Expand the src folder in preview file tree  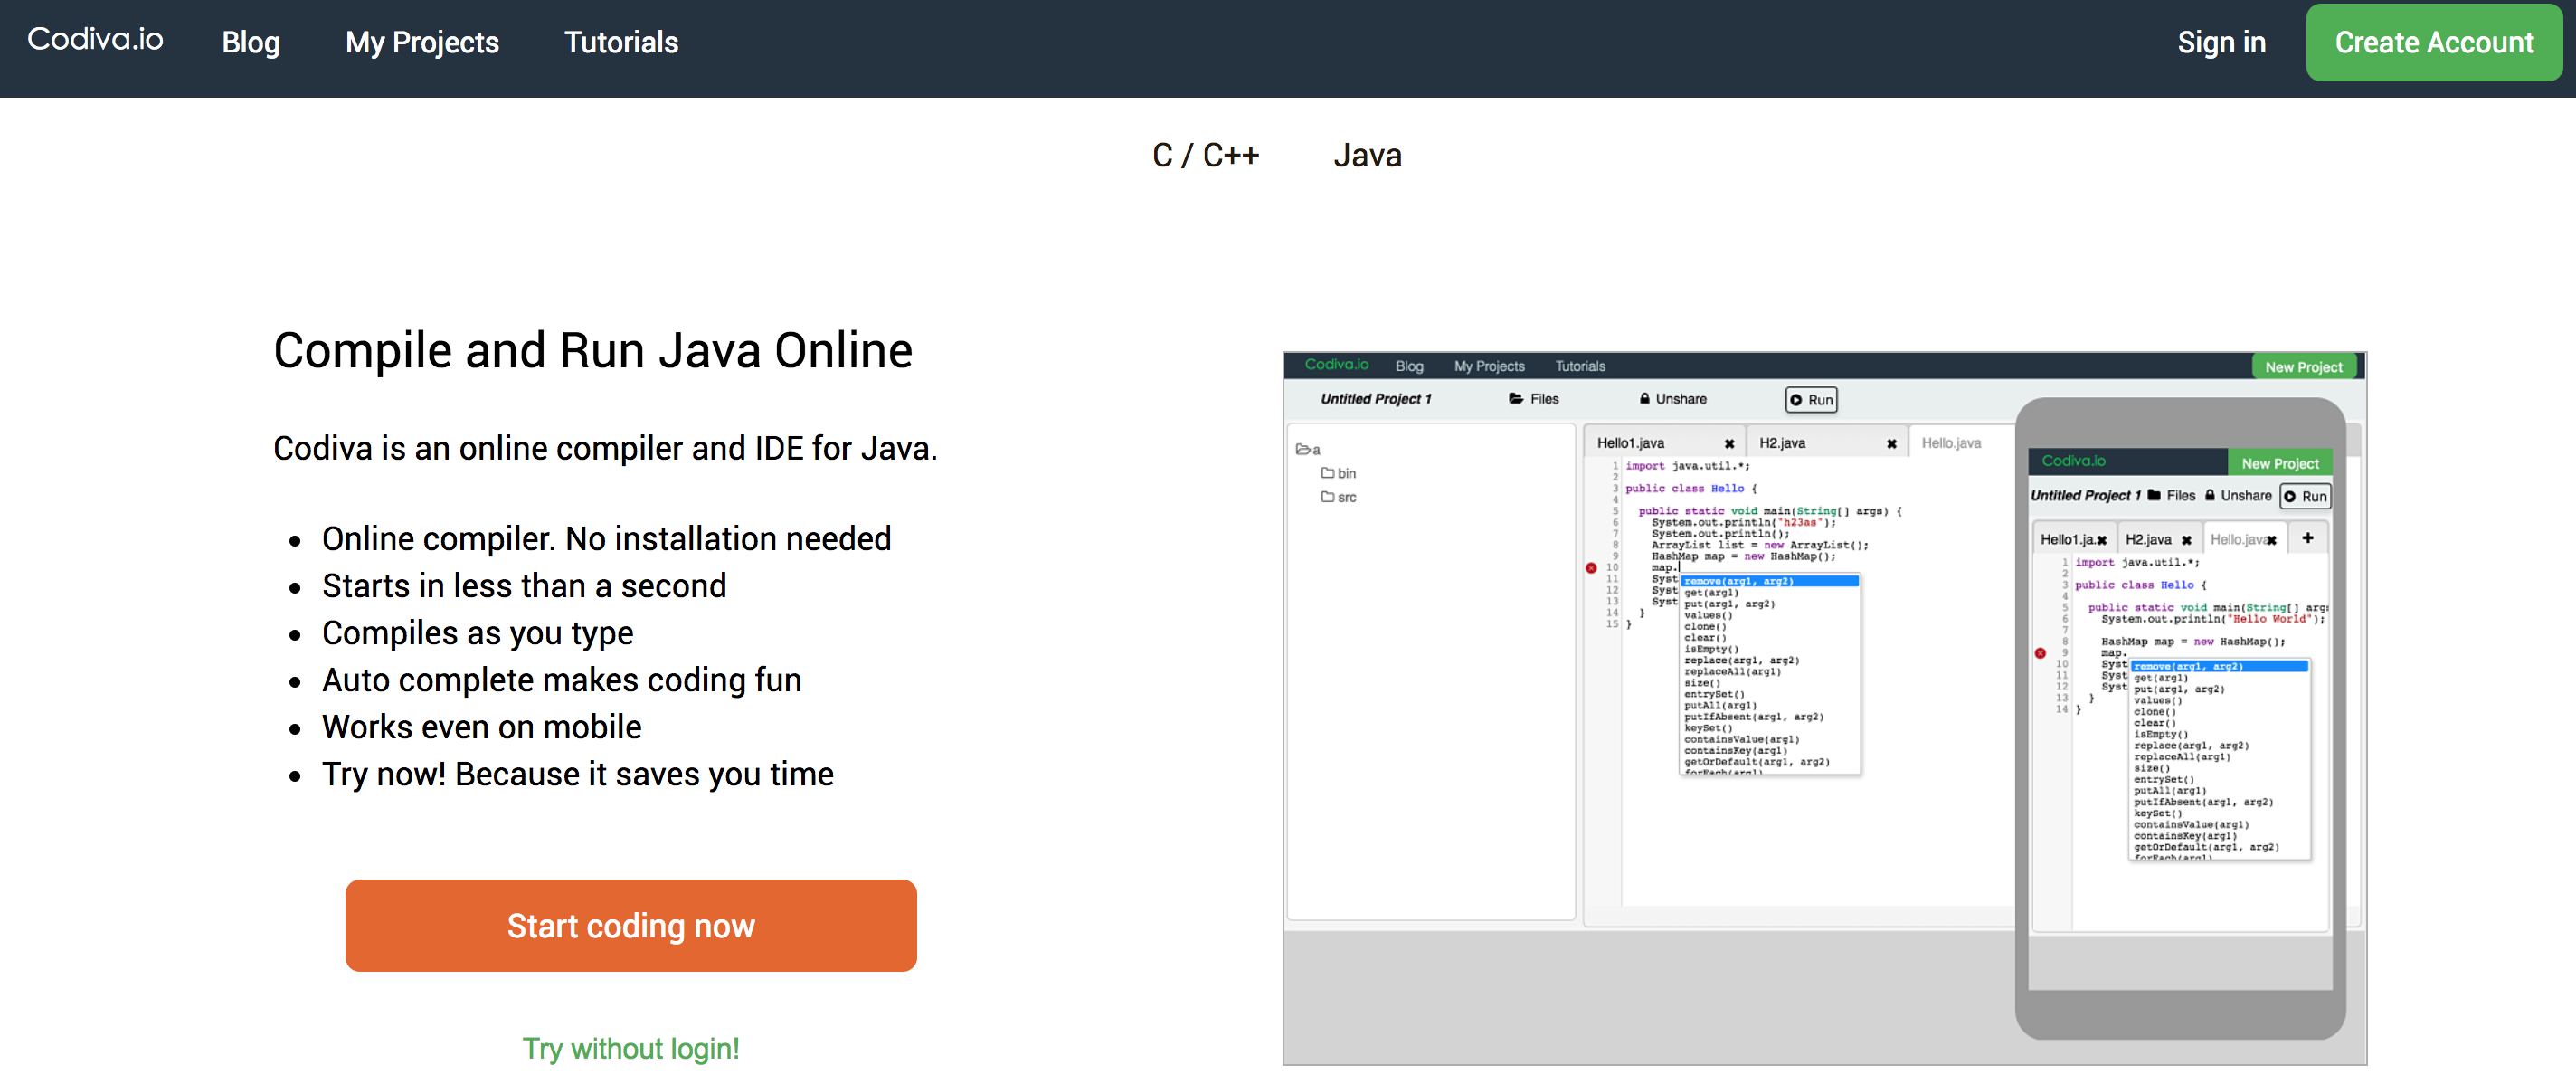click(x=1338, y=497)
